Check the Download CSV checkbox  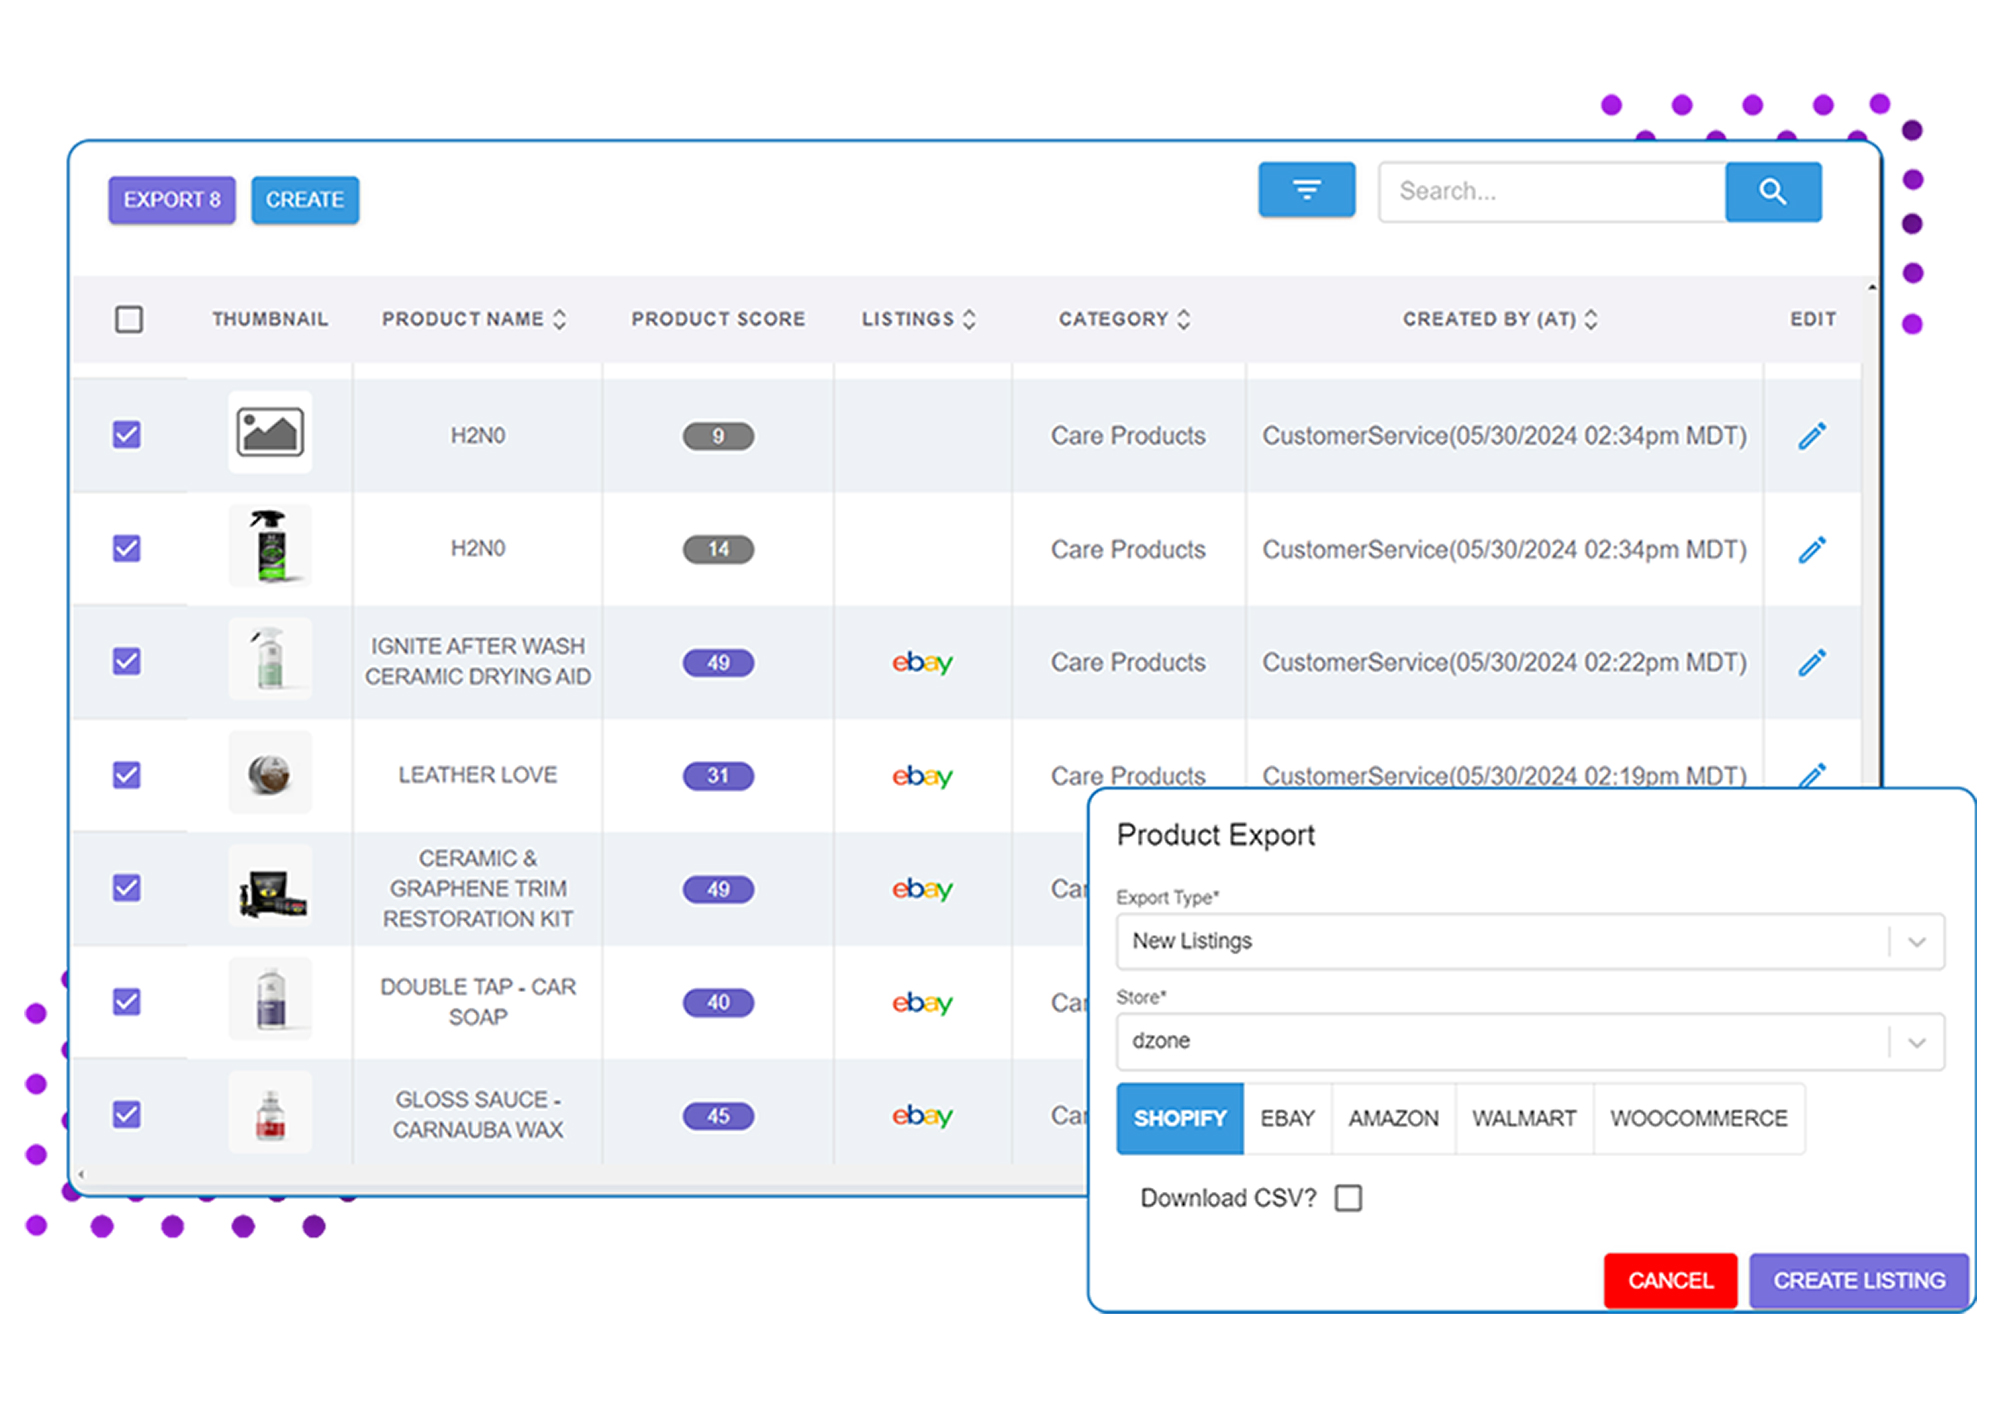tap(1348, 1198)
